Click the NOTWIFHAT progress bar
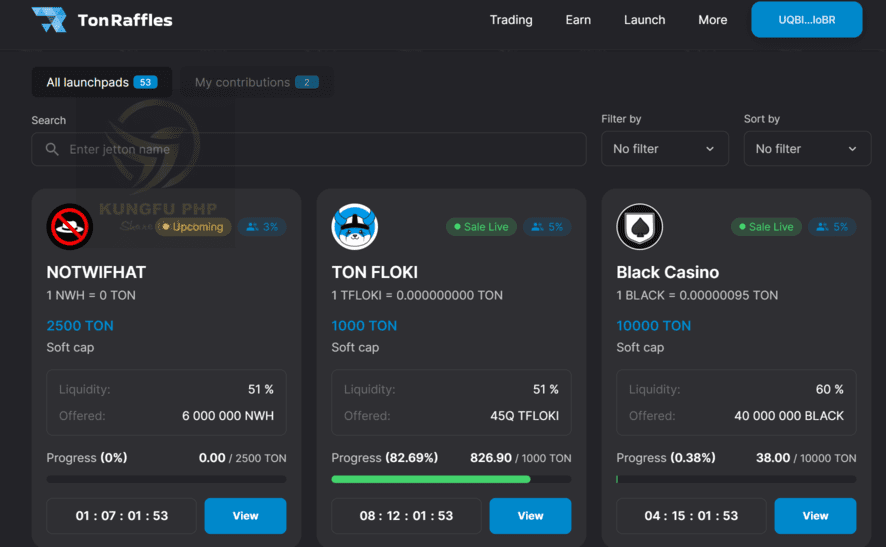This screenshot has height=547, width=886. pos(166,479)
